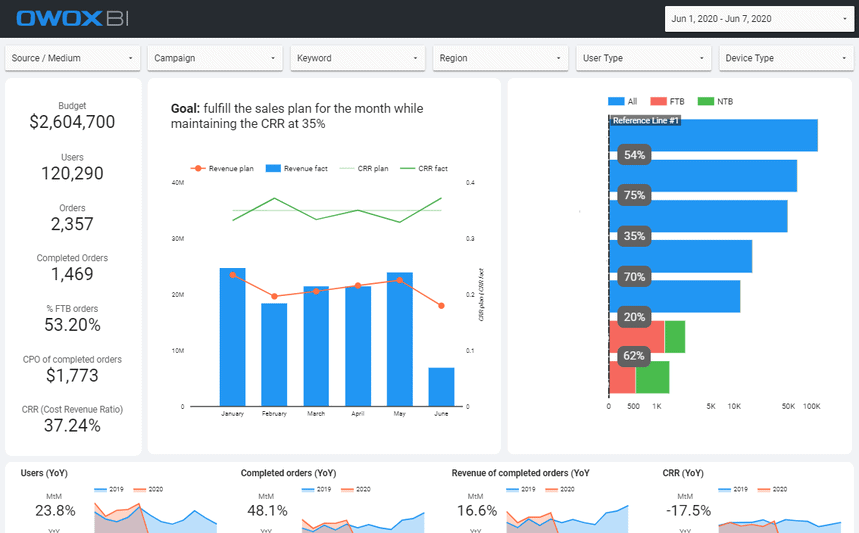The height and width of the screenshot is (533, 859).
Task: Open the User Type filter dropdown
Action: [644, 58]
